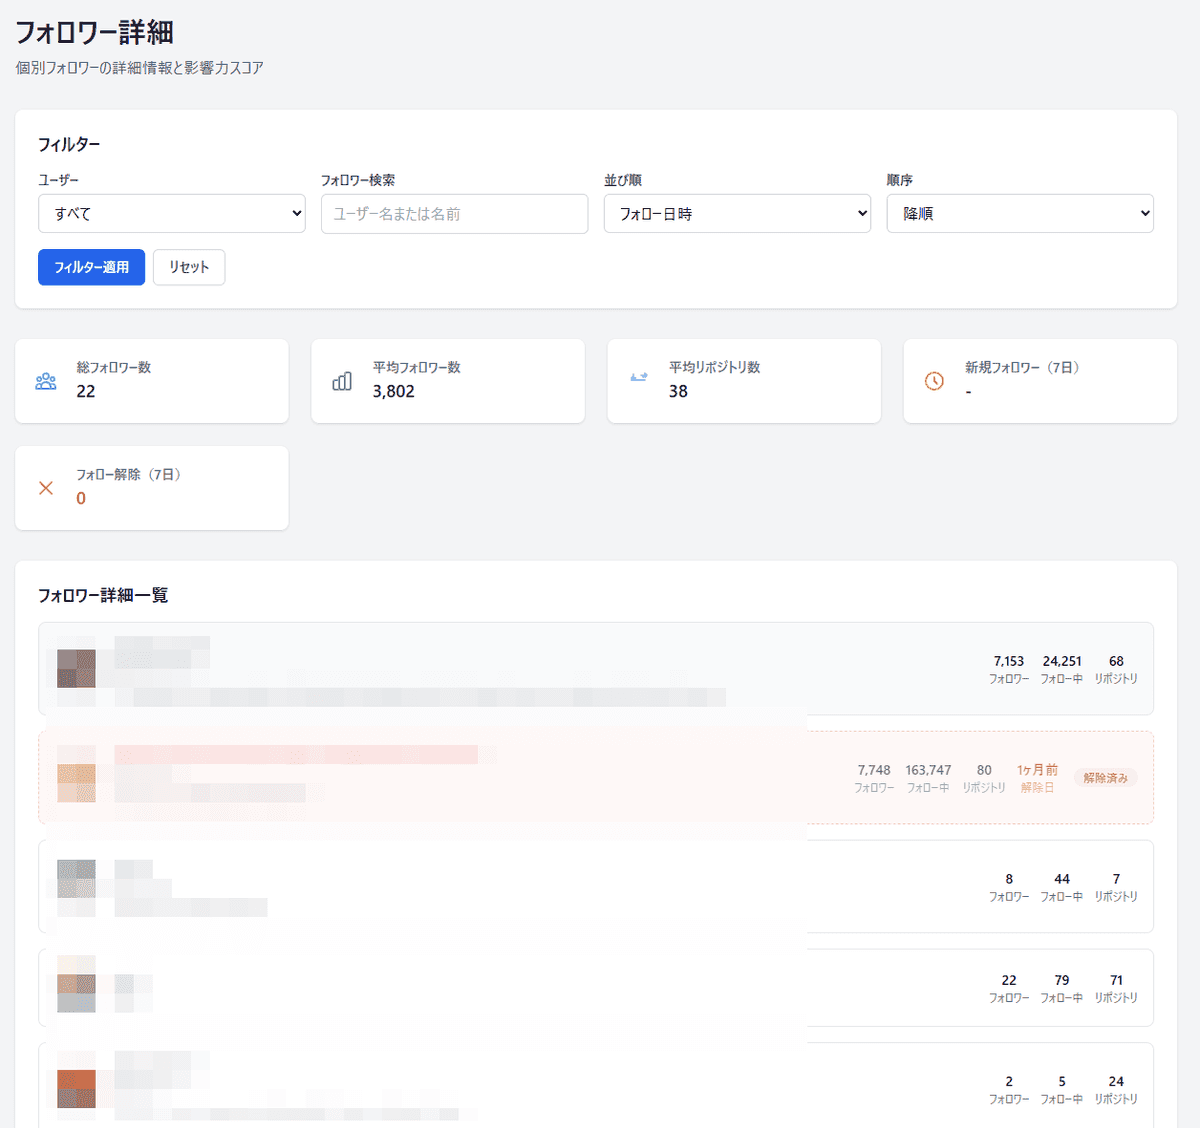Click the red X icon on フォロー解除 card
The height and width of the screenshot is (1128, 1200).
pos(45,488)
